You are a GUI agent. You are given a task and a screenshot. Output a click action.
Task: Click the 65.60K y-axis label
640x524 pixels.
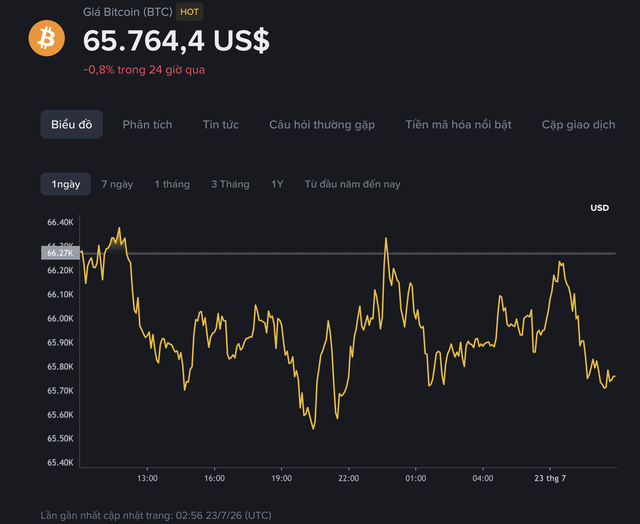coord(60,415)
